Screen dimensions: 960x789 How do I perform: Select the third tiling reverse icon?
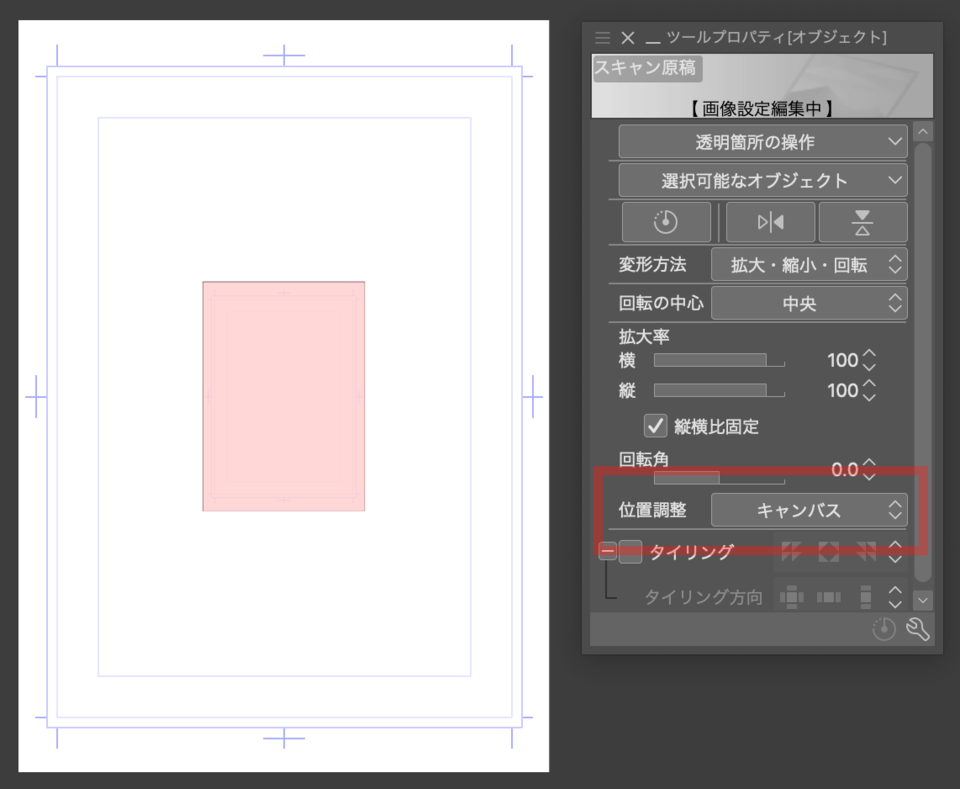pyautogui.click(x=866, y=552)
